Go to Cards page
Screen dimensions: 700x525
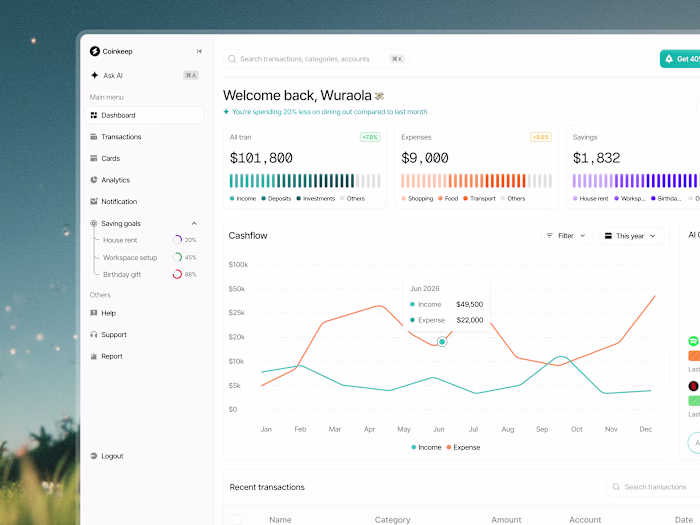pos(145,158)
